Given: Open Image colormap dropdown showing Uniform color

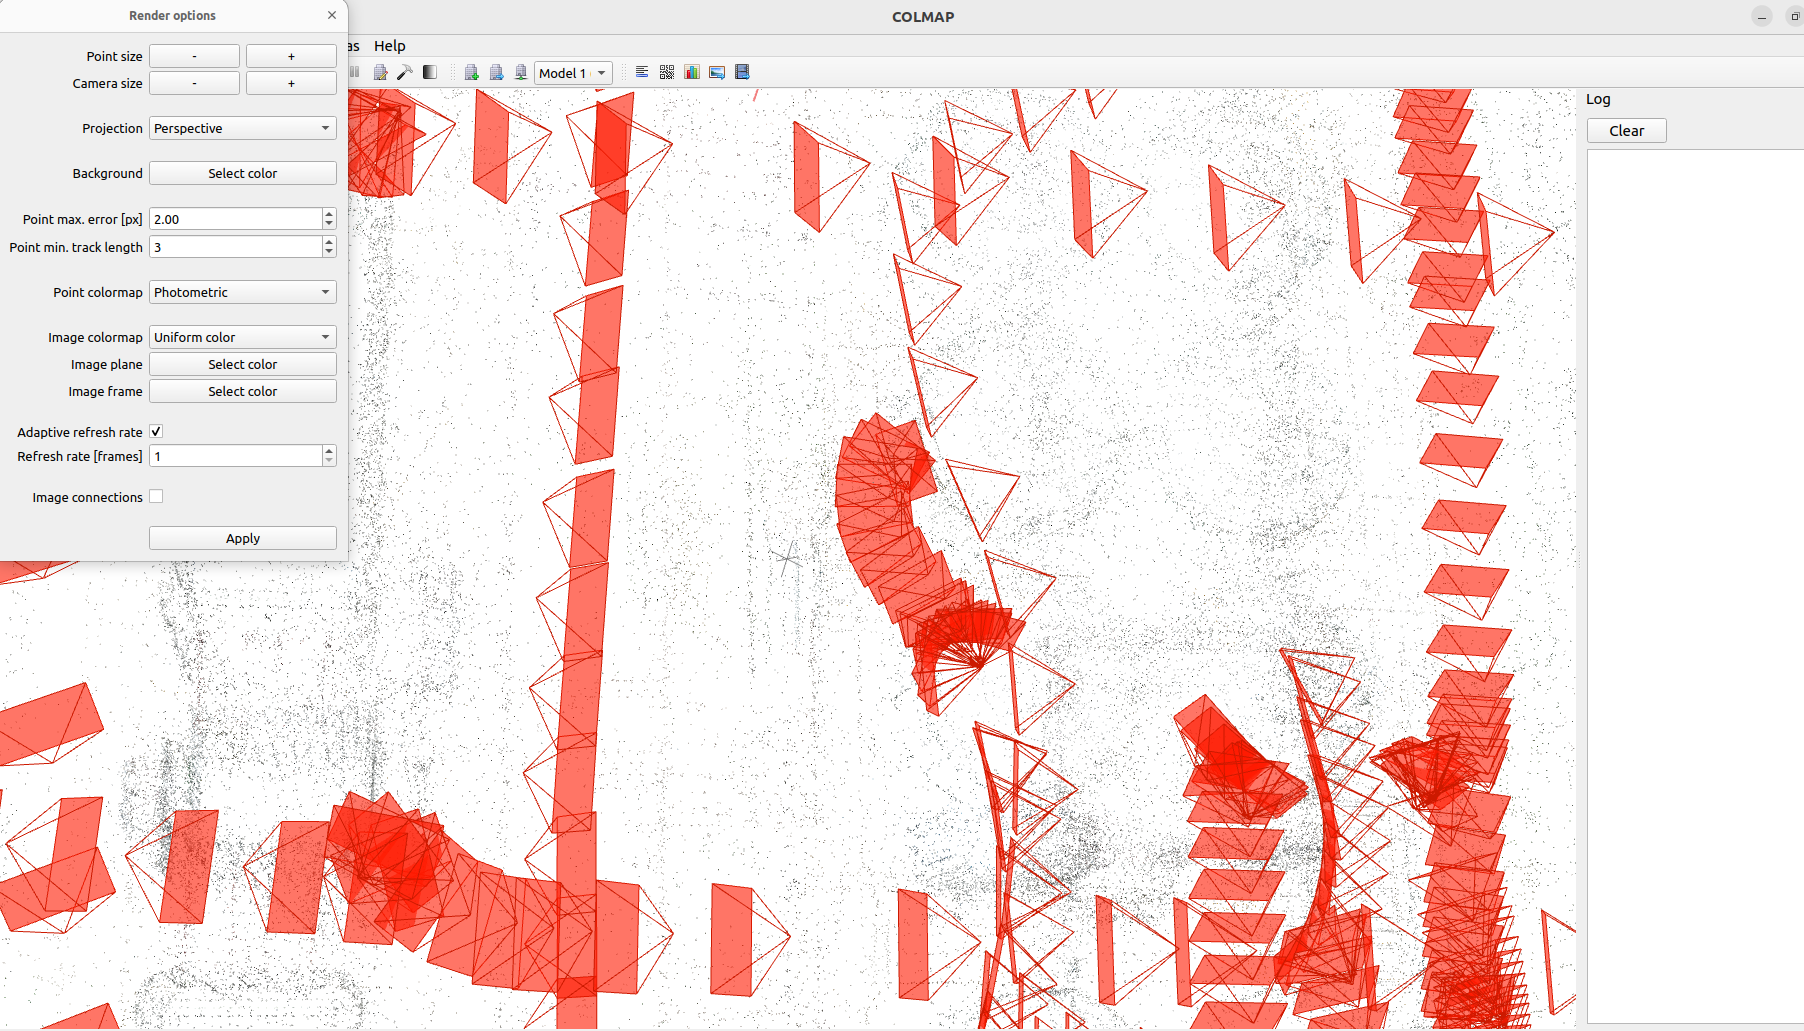Looking at the screenshot, I should coord(243,337).
